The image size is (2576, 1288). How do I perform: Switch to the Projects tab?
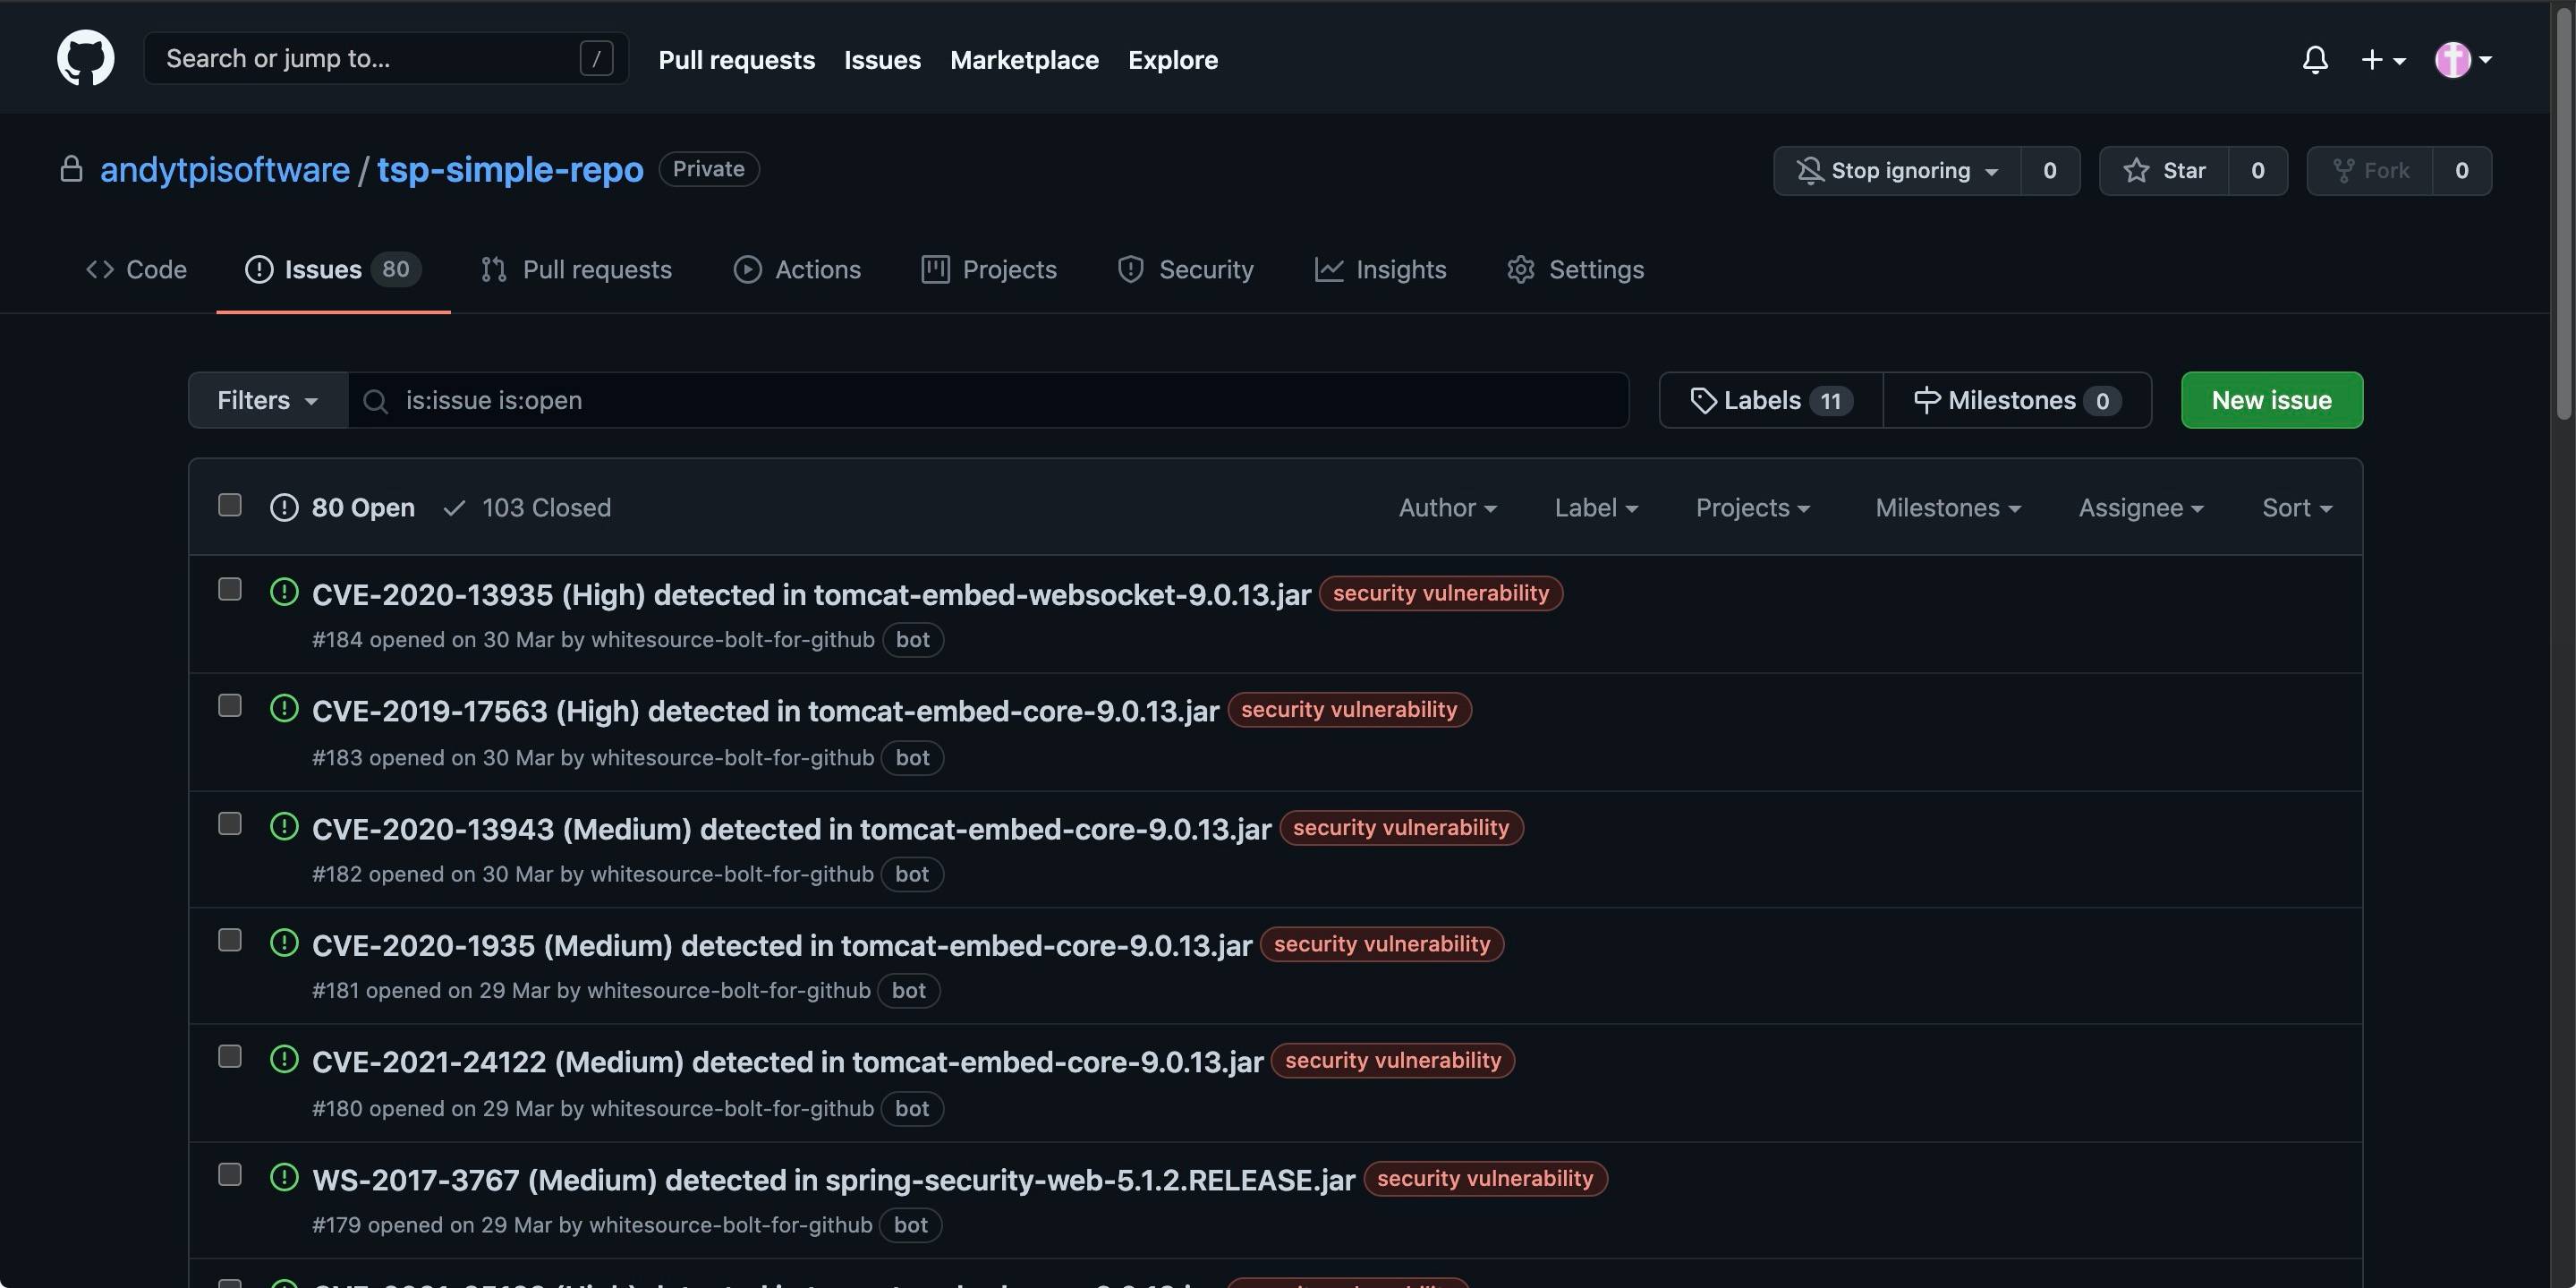989,269
